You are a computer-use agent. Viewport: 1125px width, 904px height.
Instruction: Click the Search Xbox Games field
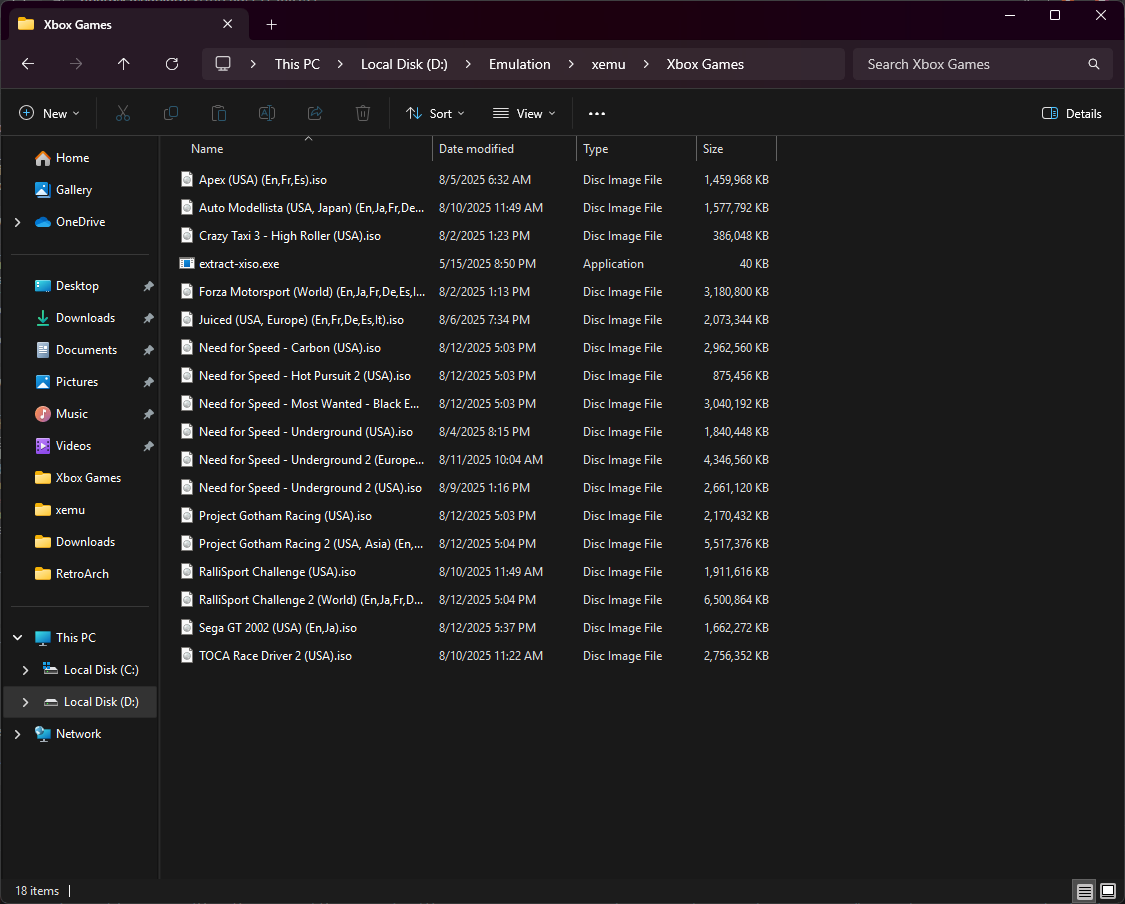click(970, 64)
